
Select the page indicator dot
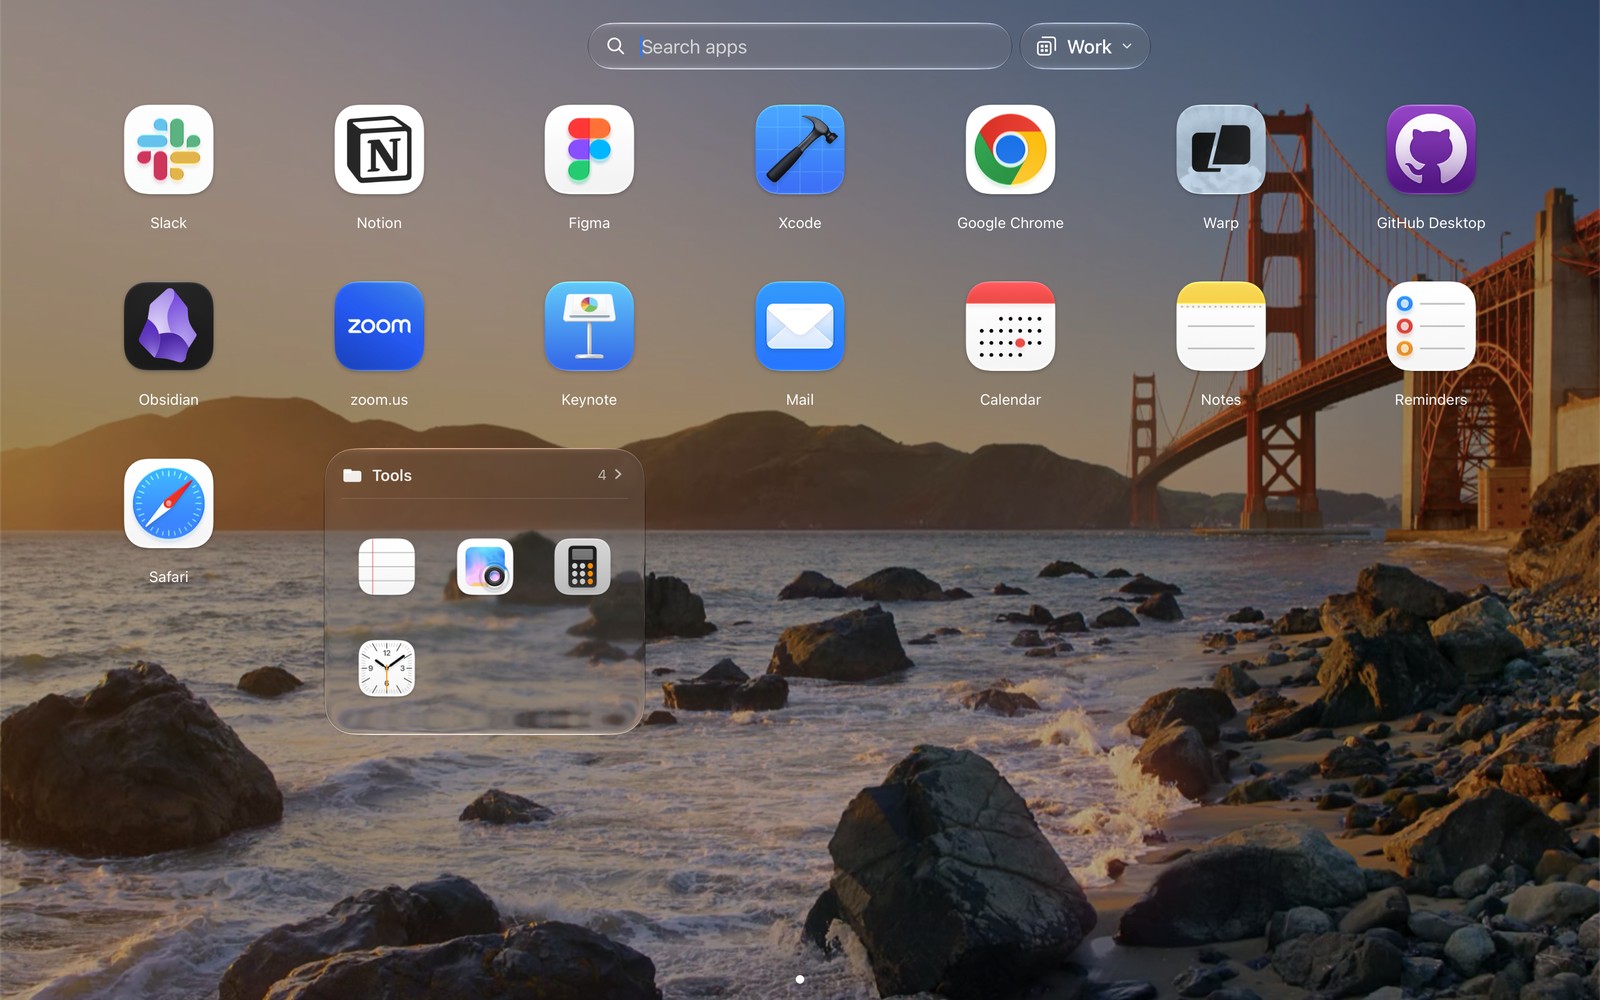tap(800, 979)
